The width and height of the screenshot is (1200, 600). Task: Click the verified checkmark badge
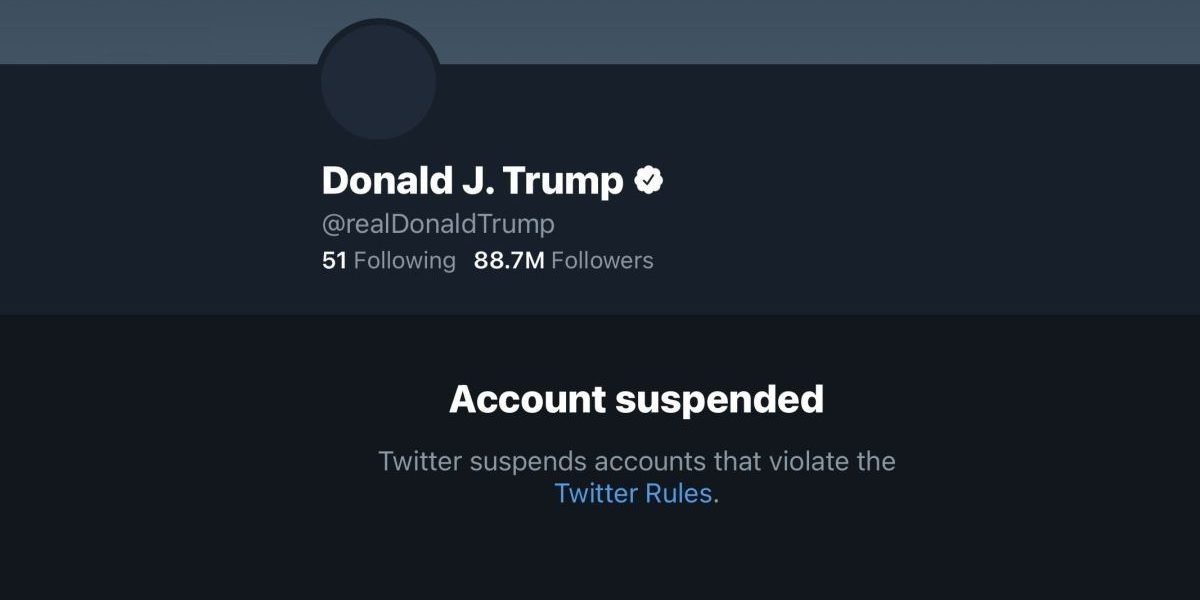pyautogui.click(x=650, y=181)
